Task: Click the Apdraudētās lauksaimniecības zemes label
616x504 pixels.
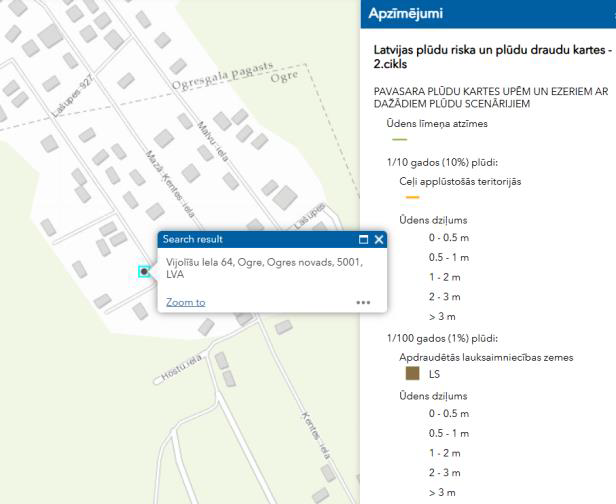Action: [486, 357]
